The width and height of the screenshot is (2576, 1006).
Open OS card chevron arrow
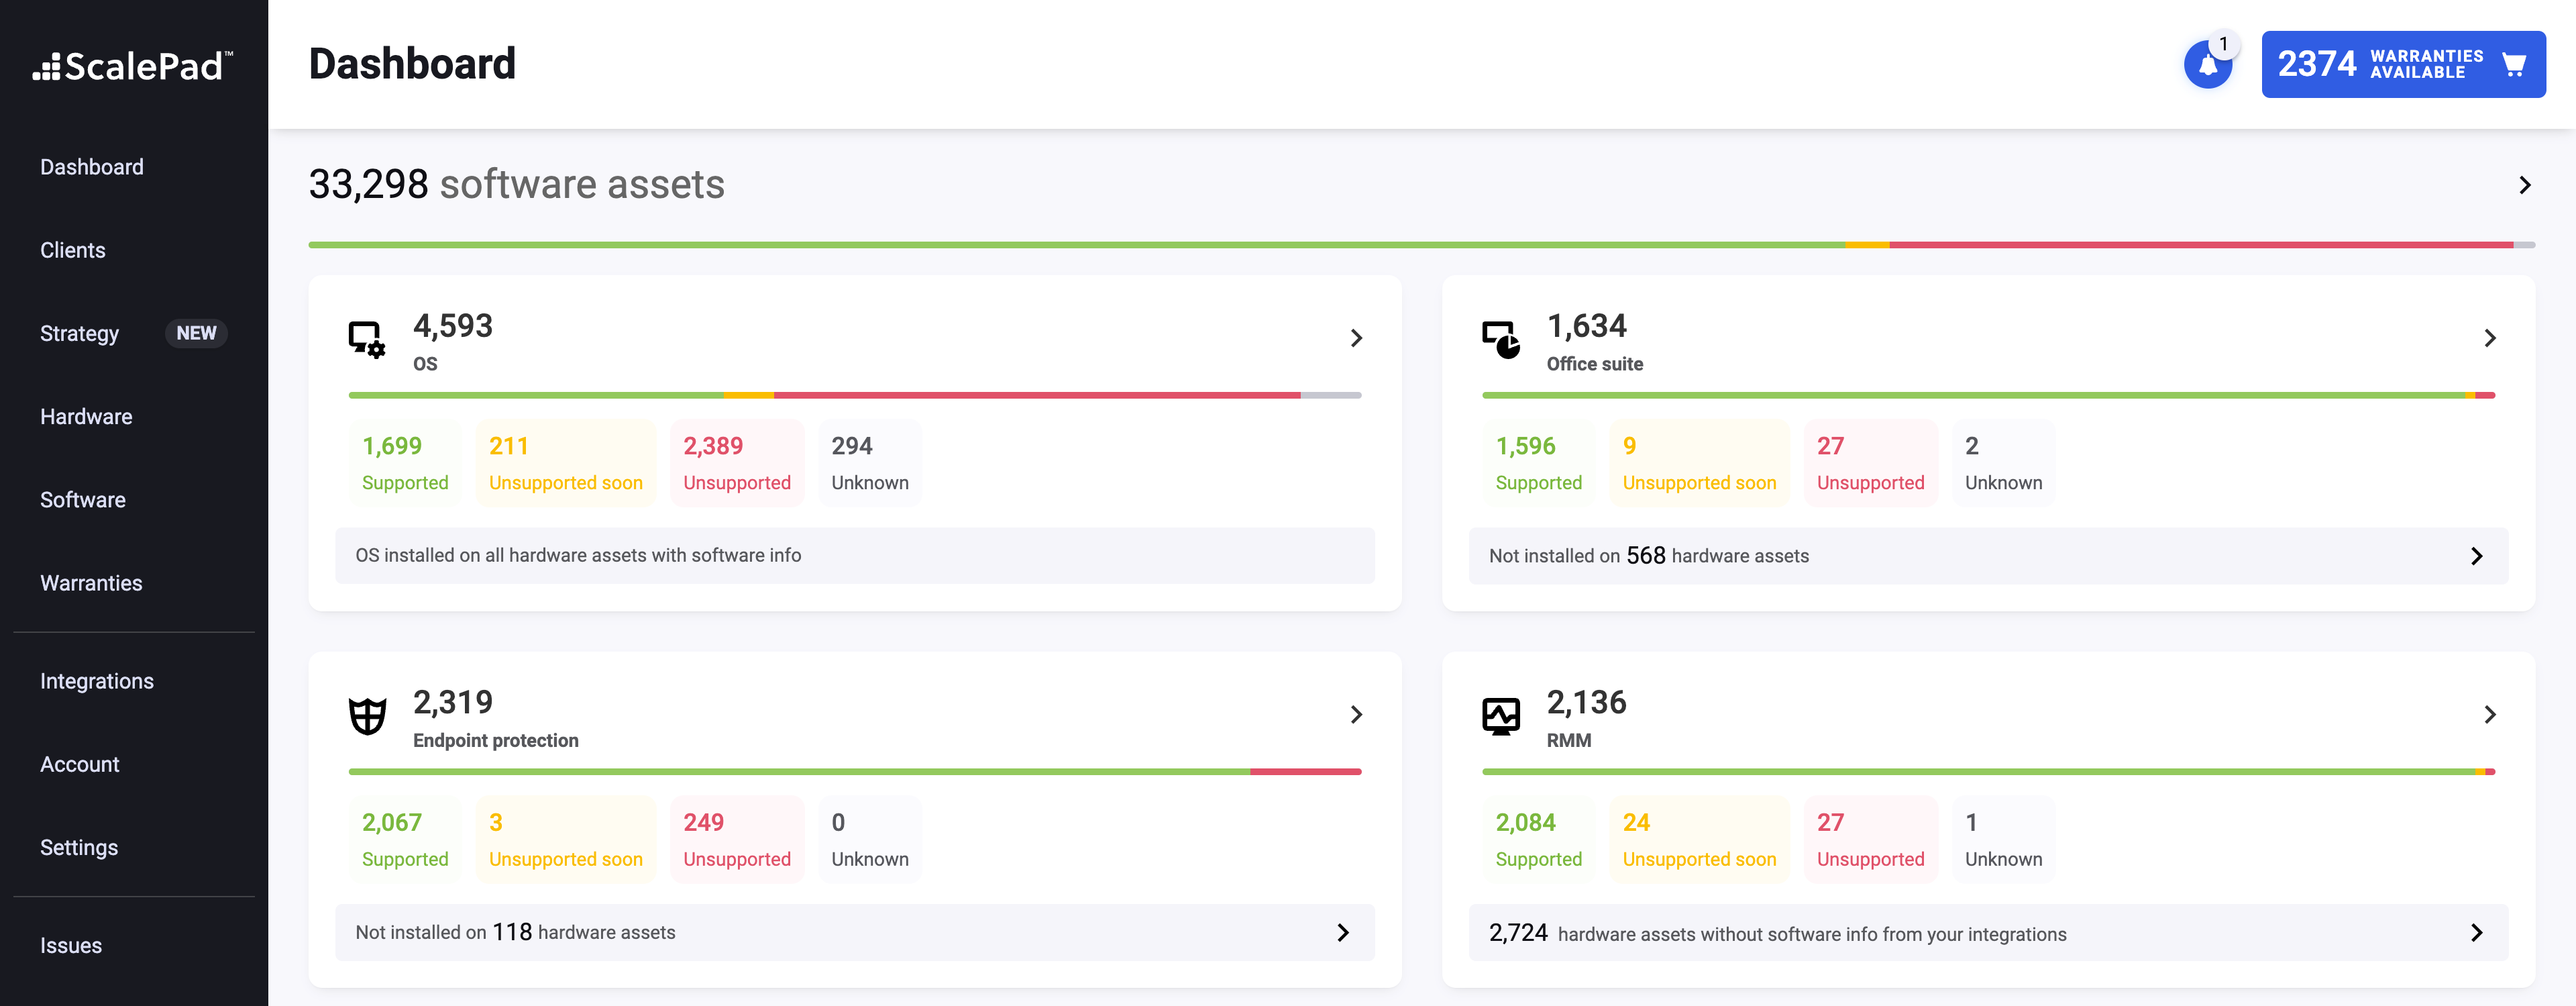(1356, 338)
